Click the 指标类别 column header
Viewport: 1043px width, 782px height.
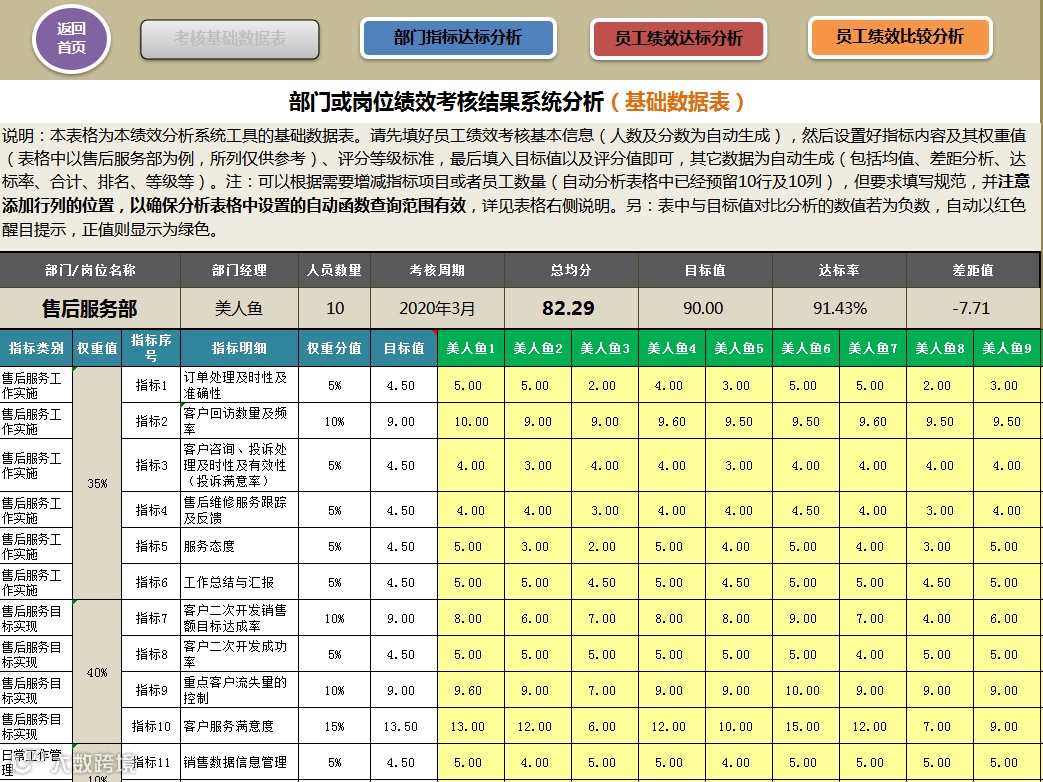point(36,348)
